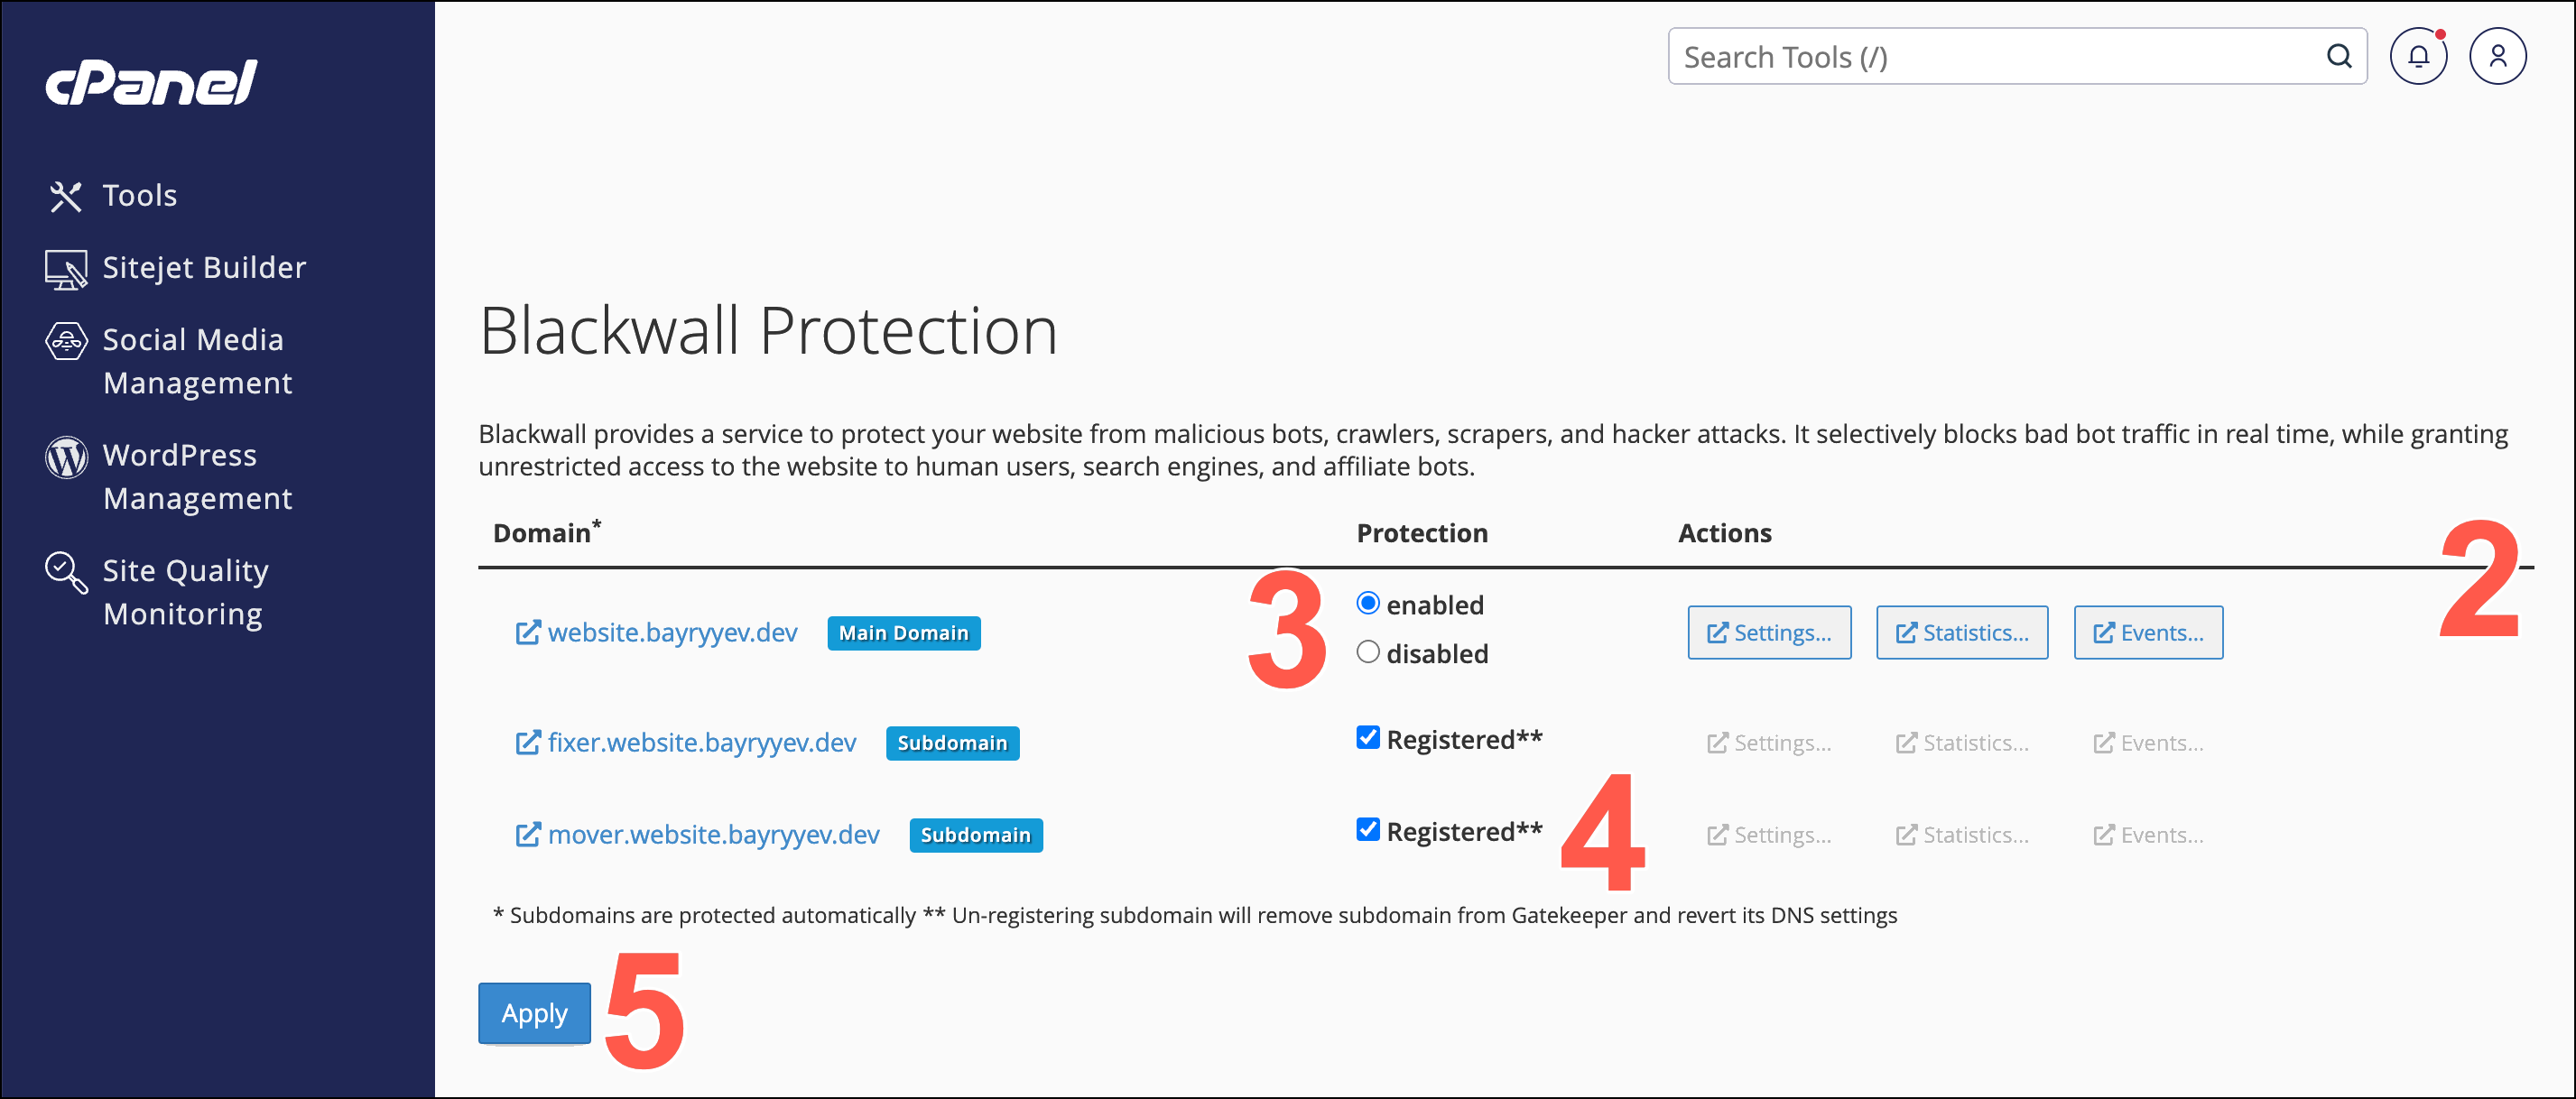Click the search magnifier icon
The height and width of the screenshot is (1099, 2576).
coord(2338,56)
